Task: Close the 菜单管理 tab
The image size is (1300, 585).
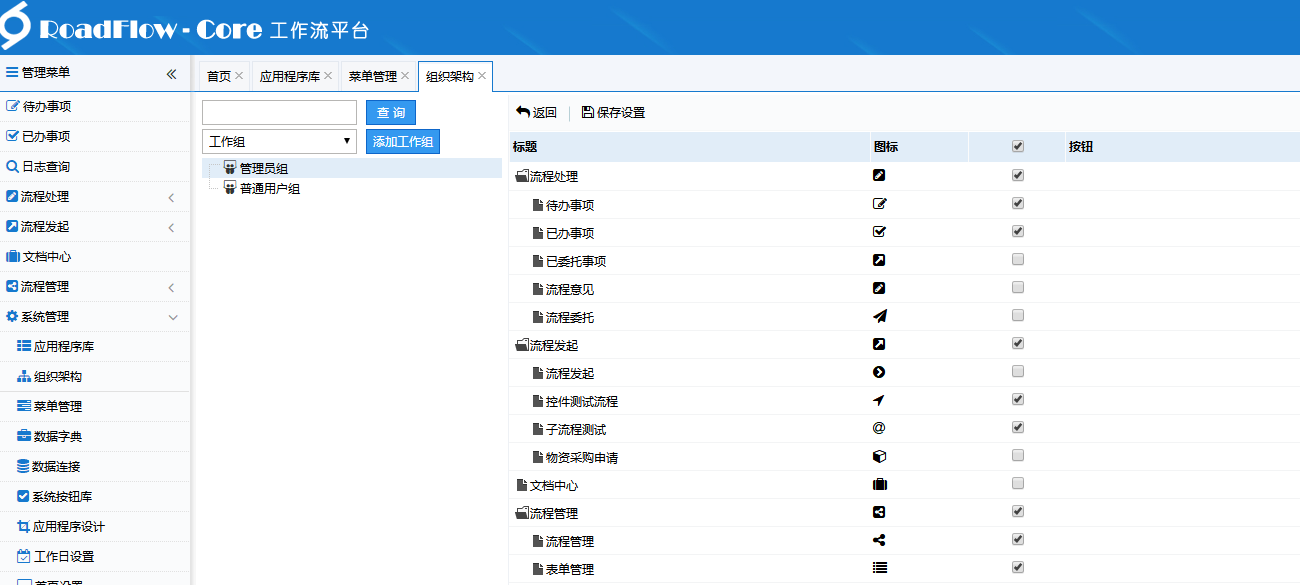Action: click(405, 75)
